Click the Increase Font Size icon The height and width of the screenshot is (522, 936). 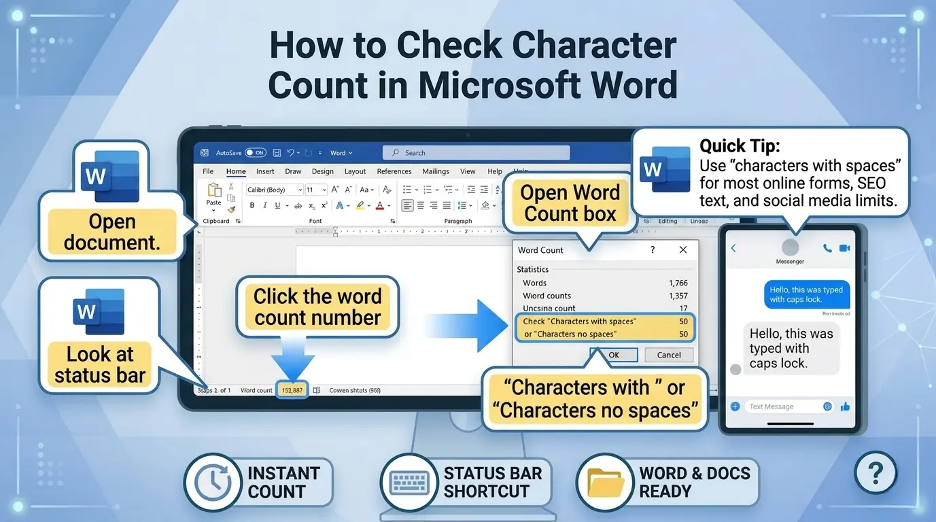click(334, 189)
